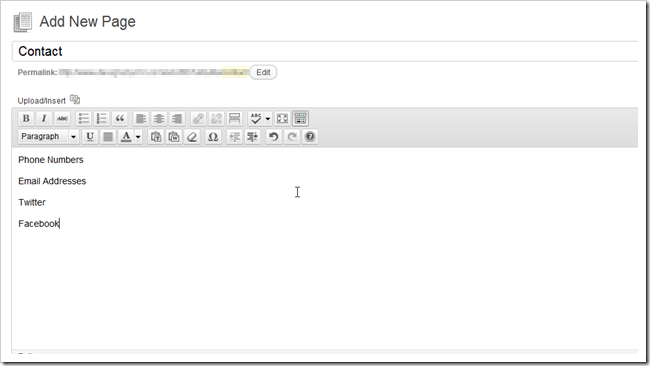Toggle bold formatting
Viewport: 650px width, 366px height.
26,119
